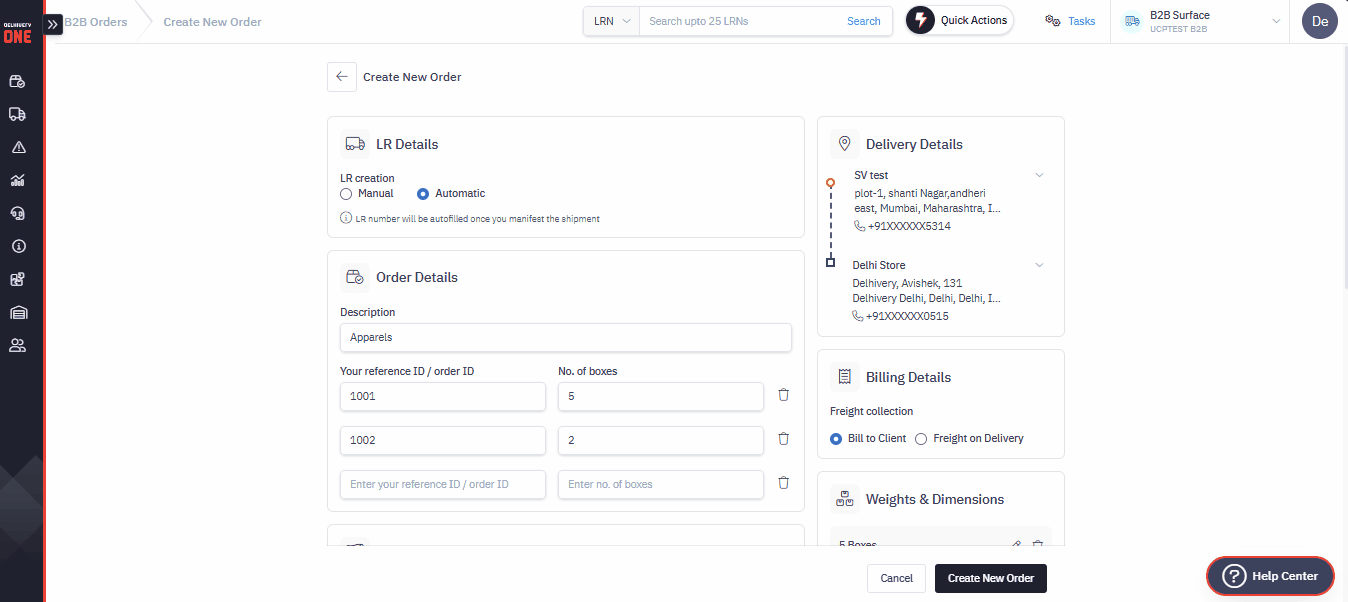Click the back arrow beside Create New Order
1348x602 pixels.
[x=342, y=77]
